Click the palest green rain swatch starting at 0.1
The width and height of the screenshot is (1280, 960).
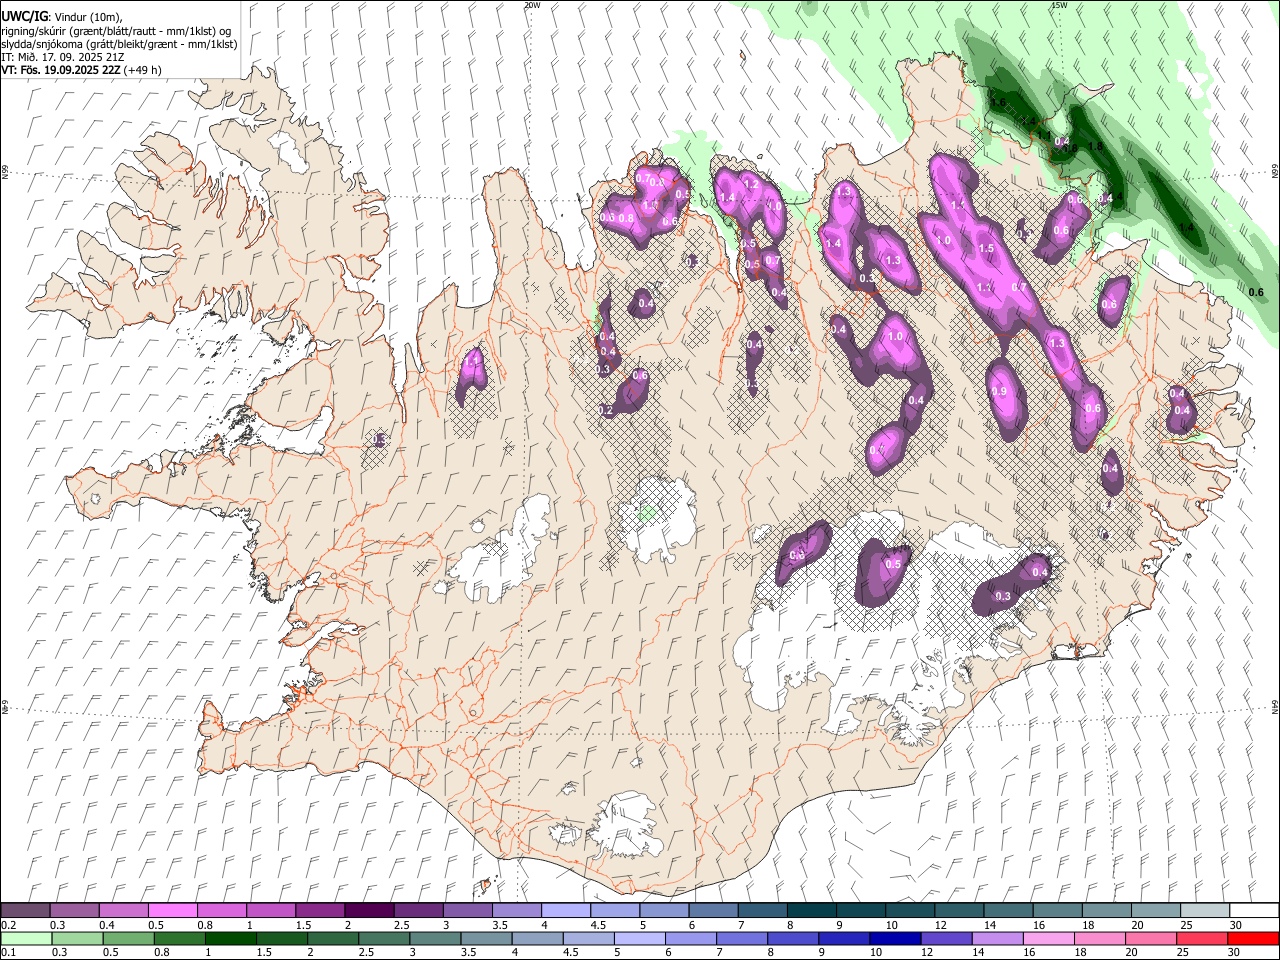pyautogui.click(x=26, y=939)
